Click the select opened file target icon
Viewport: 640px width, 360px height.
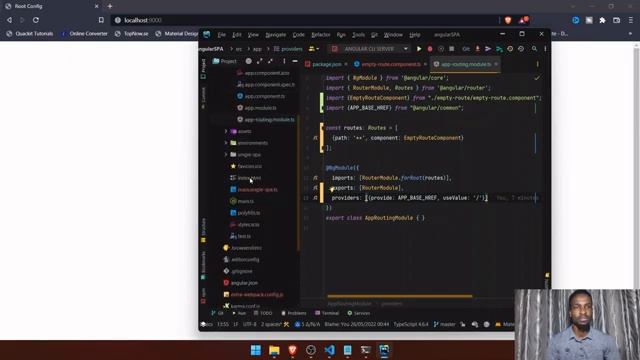pos(249,61)
